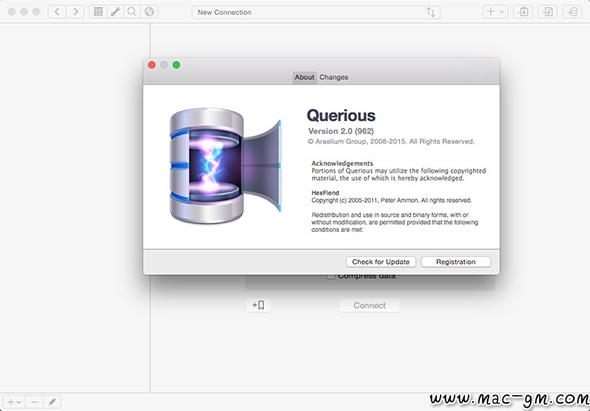Toggle the Compress data checkbox
Viewport: 590px width, 411px height.
point(331,276)
